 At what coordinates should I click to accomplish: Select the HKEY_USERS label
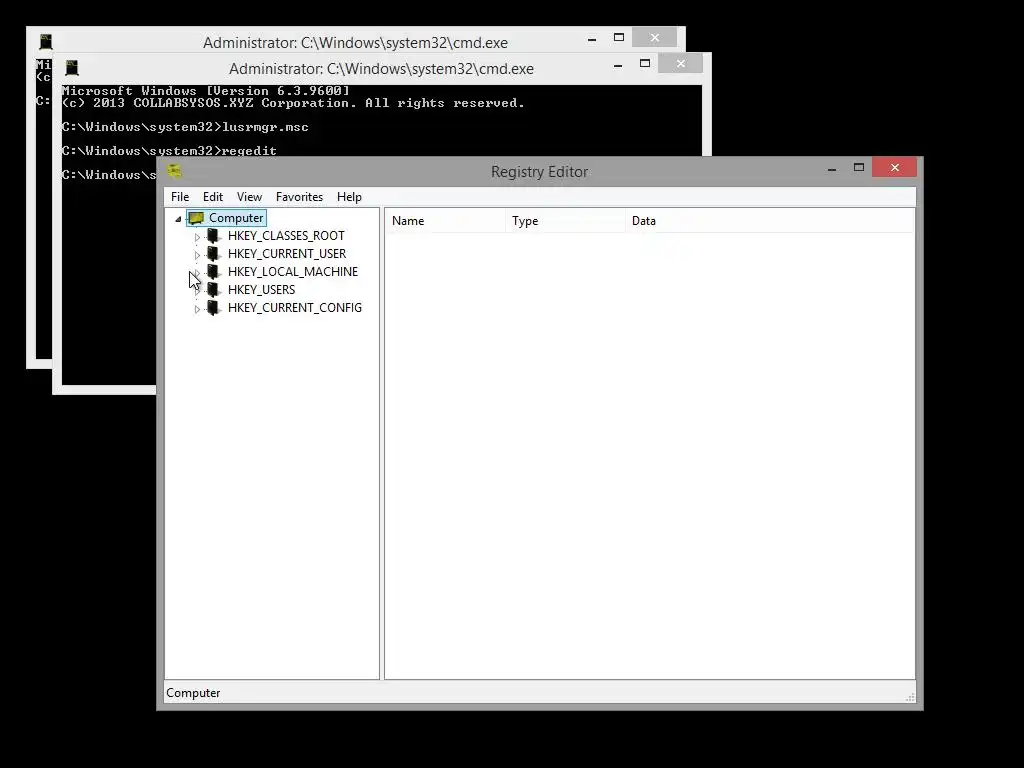(x=261, y=289)
